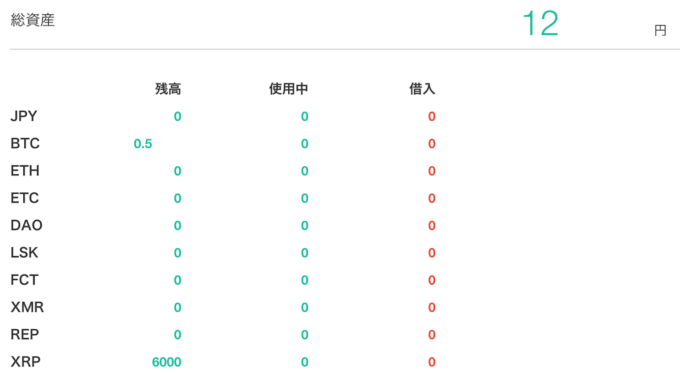Select the BTC row label
The width and height of the screenshot is (680, 373).
25,144
